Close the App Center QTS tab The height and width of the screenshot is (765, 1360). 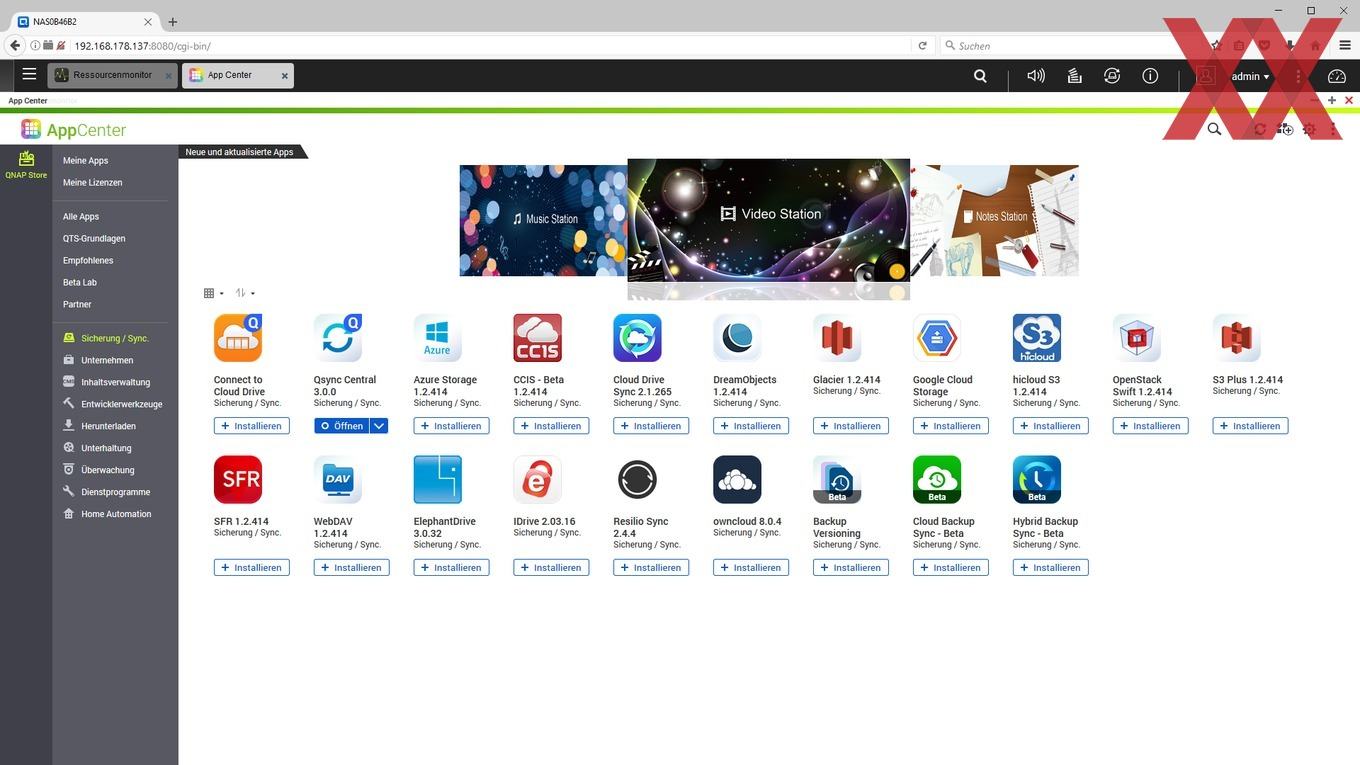[x=285, y=76]
